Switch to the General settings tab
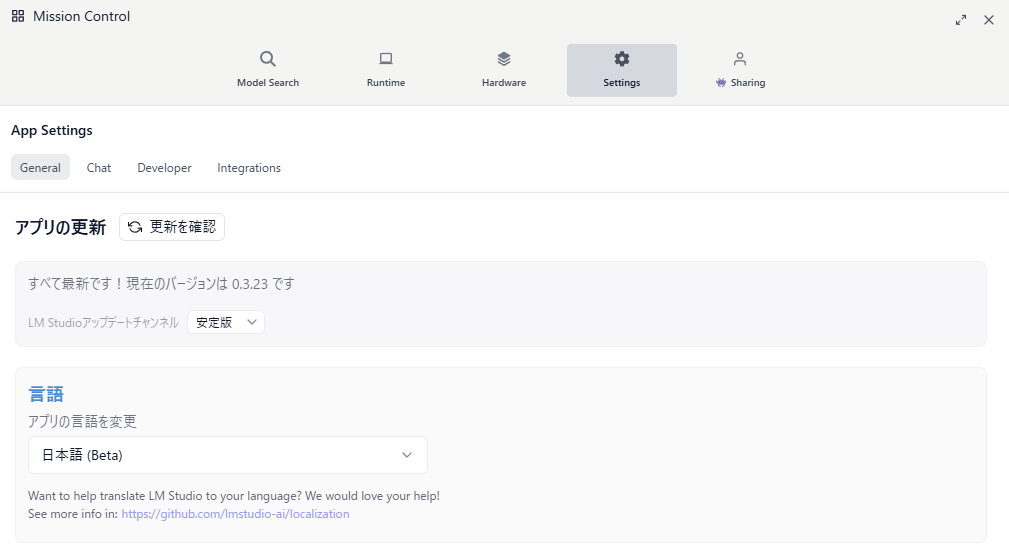1009x549 pixels. pyautogui.click(x=40, y=167)
